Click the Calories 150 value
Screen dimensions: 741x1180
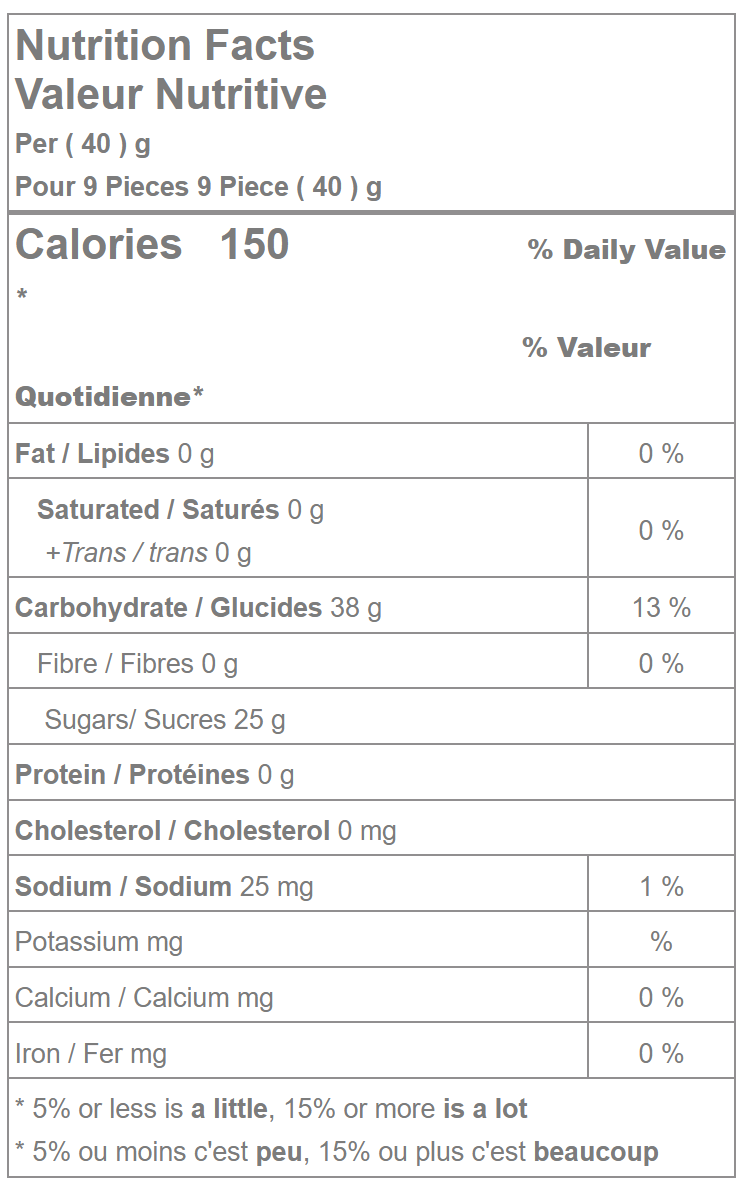click(152, 245)
